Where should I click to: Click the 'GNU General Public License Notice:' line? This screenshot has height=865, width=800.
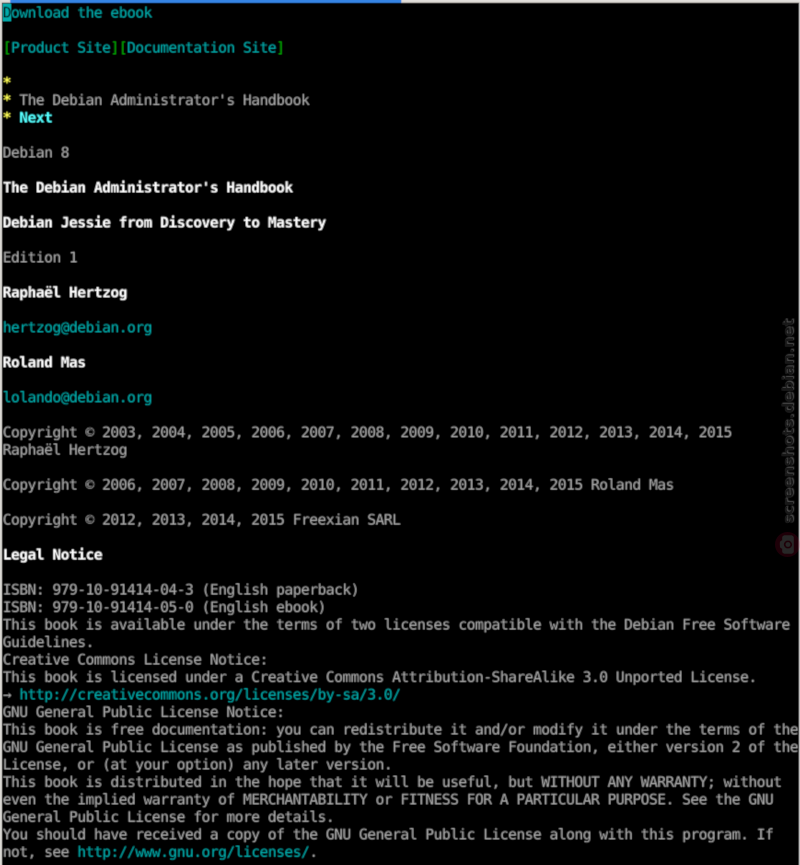coord(143,712)
